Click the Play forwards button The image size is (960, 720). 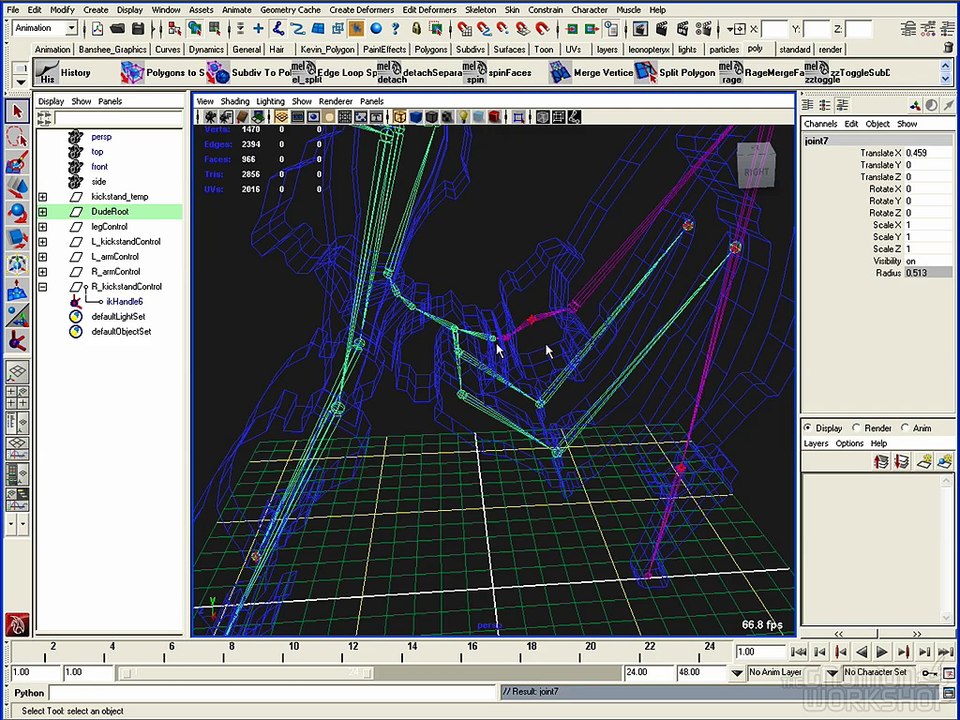[882, 652]
